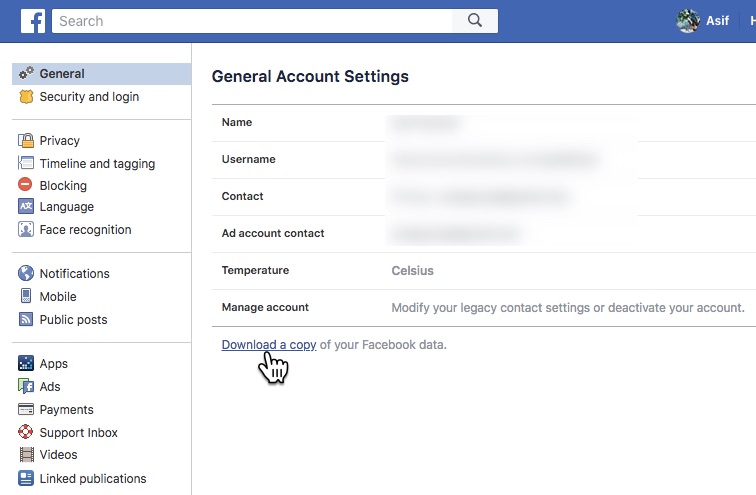Click the Language icon
The width and height of the screenshot is (756, 495).
(26, 206)
